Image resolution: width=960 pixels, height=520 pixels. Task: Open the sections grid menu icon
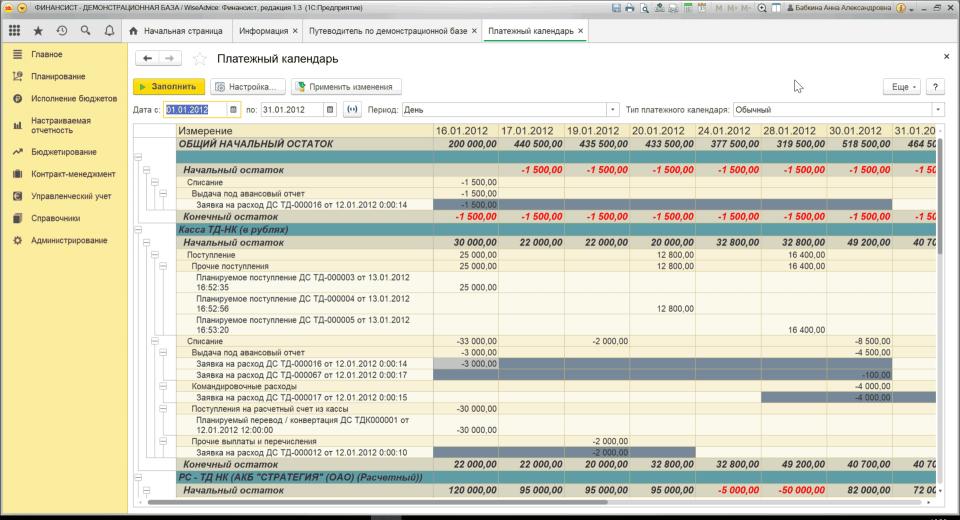pos(14,31)
